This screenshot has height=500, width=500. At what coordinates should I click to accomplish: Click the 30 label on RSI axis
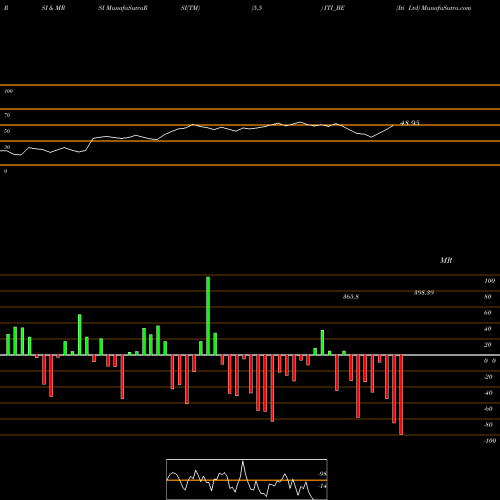[x=7, y=147]
